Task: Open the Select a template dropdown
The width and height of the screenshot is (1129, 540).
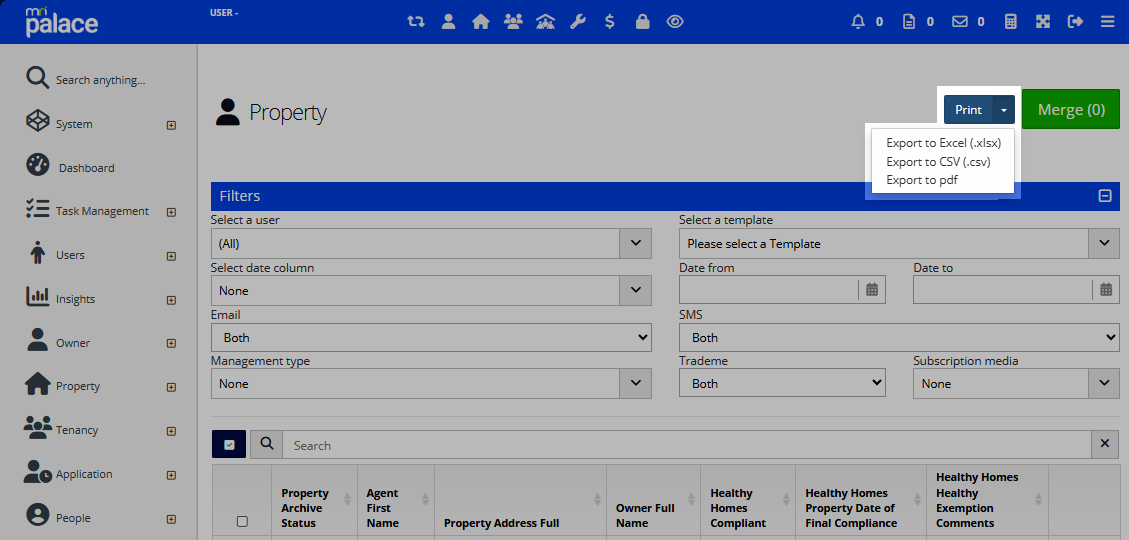Action: pos(899,243)
